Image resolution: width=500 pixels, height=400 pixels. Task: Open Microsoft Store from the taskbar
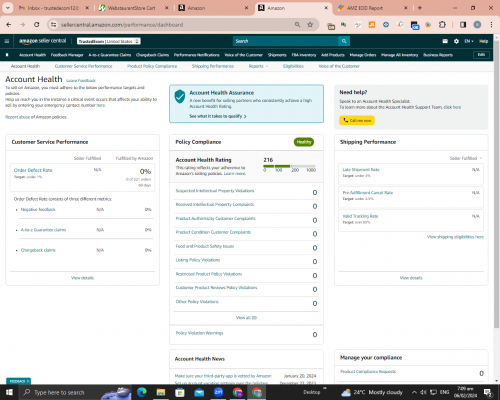tap(180, 392)
